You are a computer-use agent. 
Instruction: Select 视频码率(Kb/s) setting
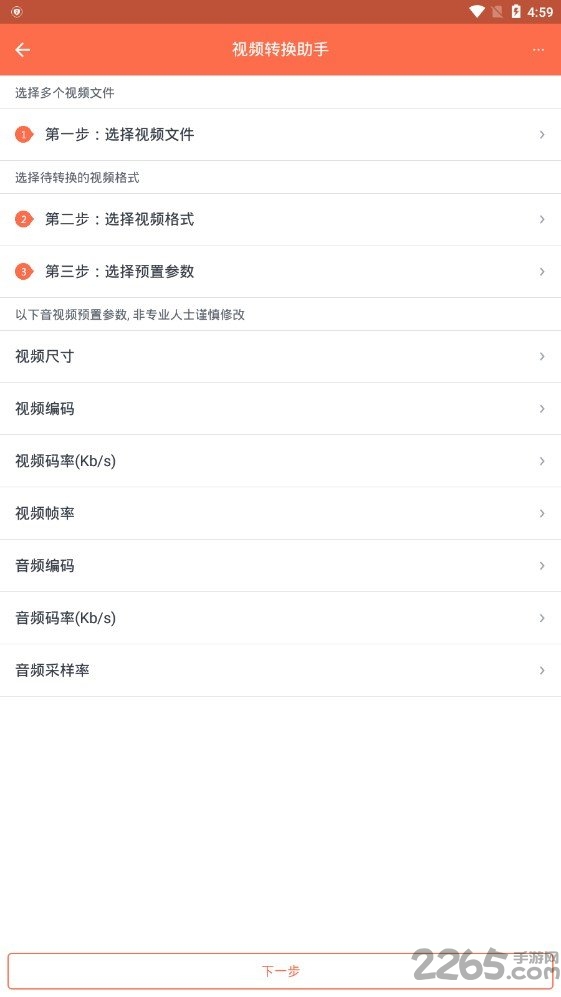point(280,461)
